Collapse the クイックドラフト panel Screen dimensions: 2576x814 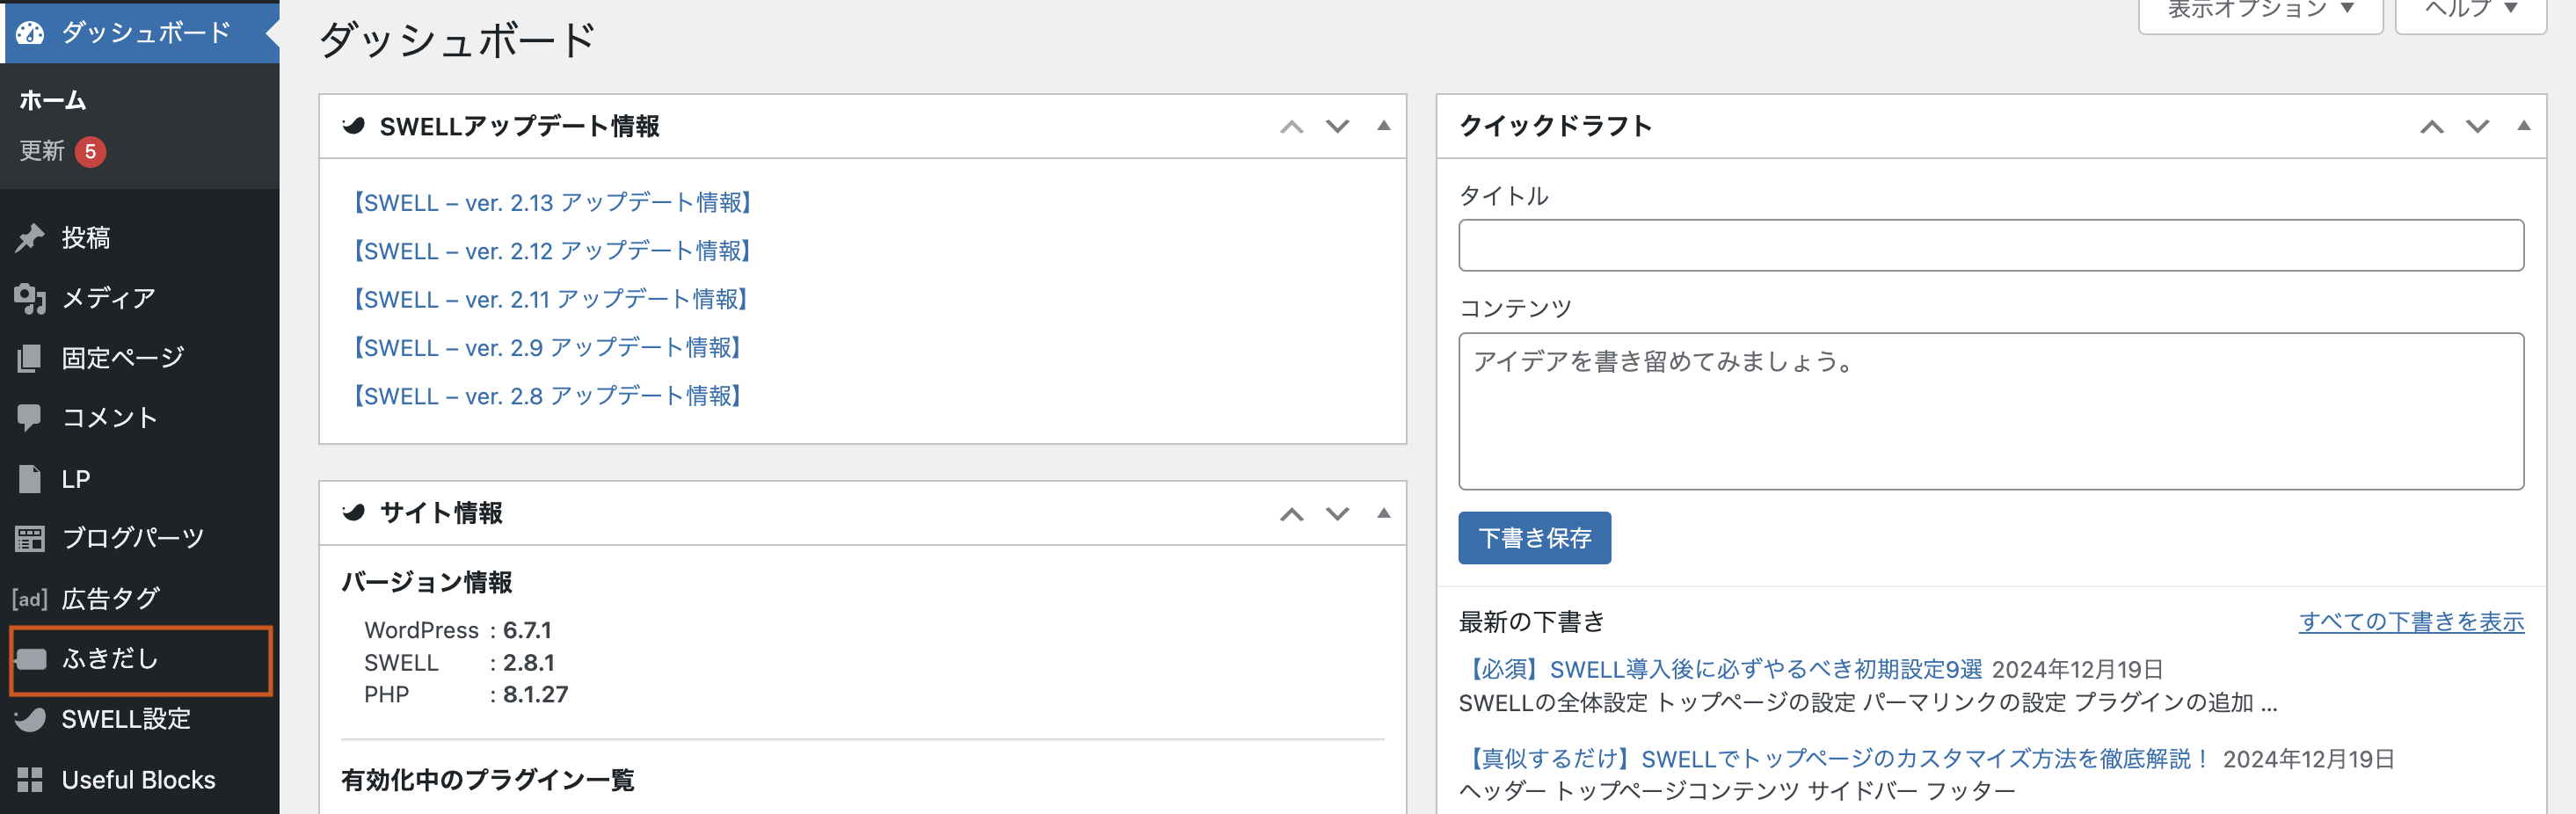(x=2524, y=126)
